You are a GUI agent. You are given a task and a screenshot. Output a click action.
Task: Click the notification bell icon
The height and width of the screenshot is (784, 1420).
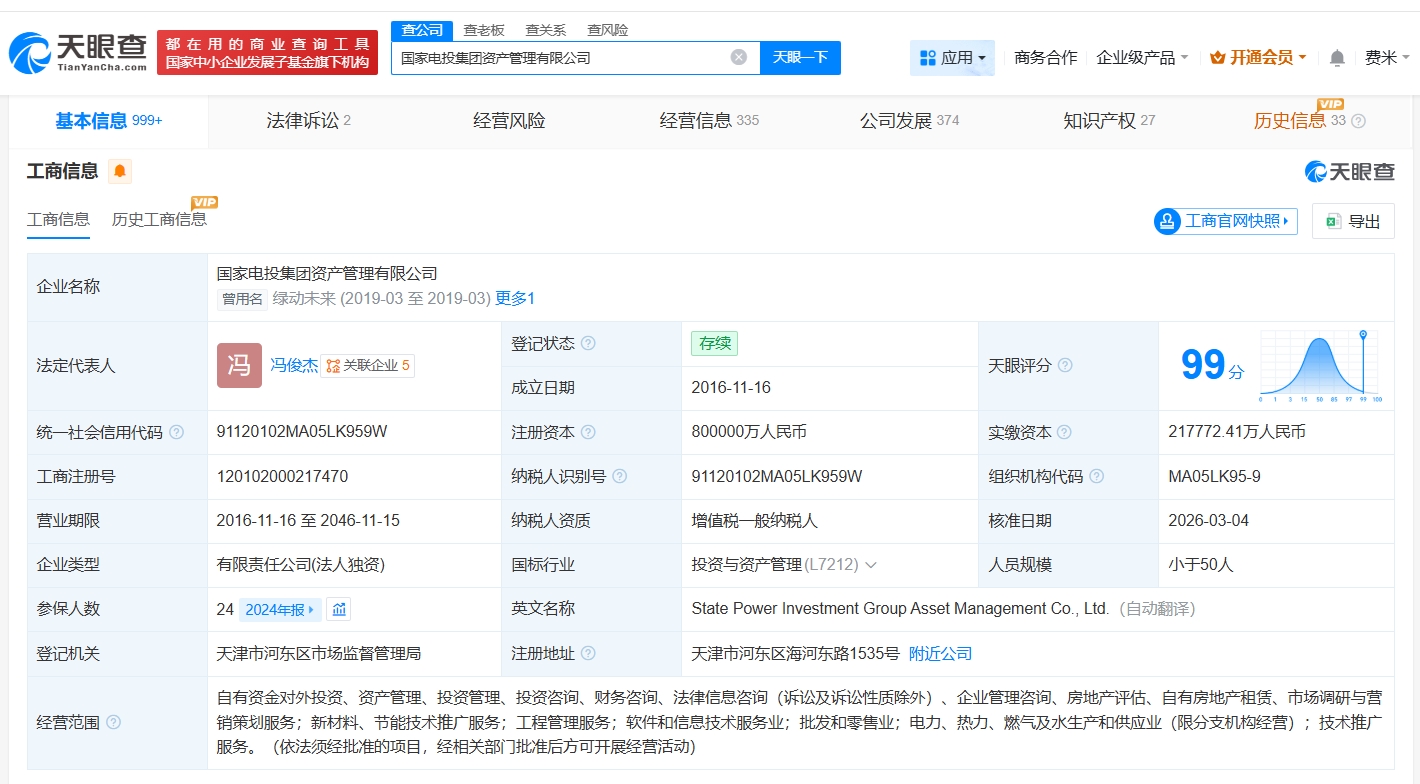coord(1337,58)
